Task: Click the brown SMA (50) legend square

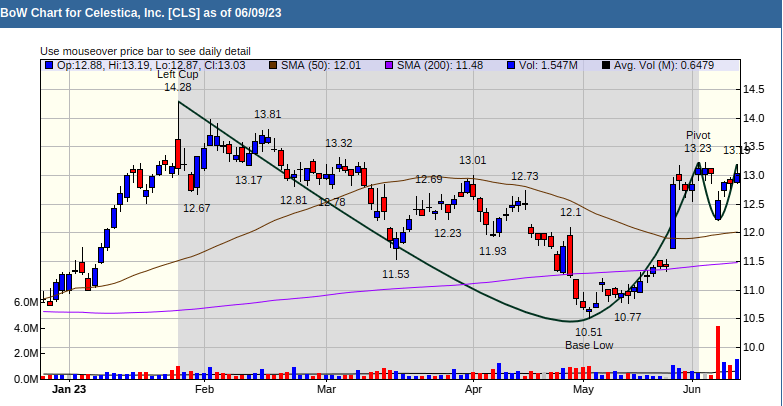Action: click(x=273, y=65)
